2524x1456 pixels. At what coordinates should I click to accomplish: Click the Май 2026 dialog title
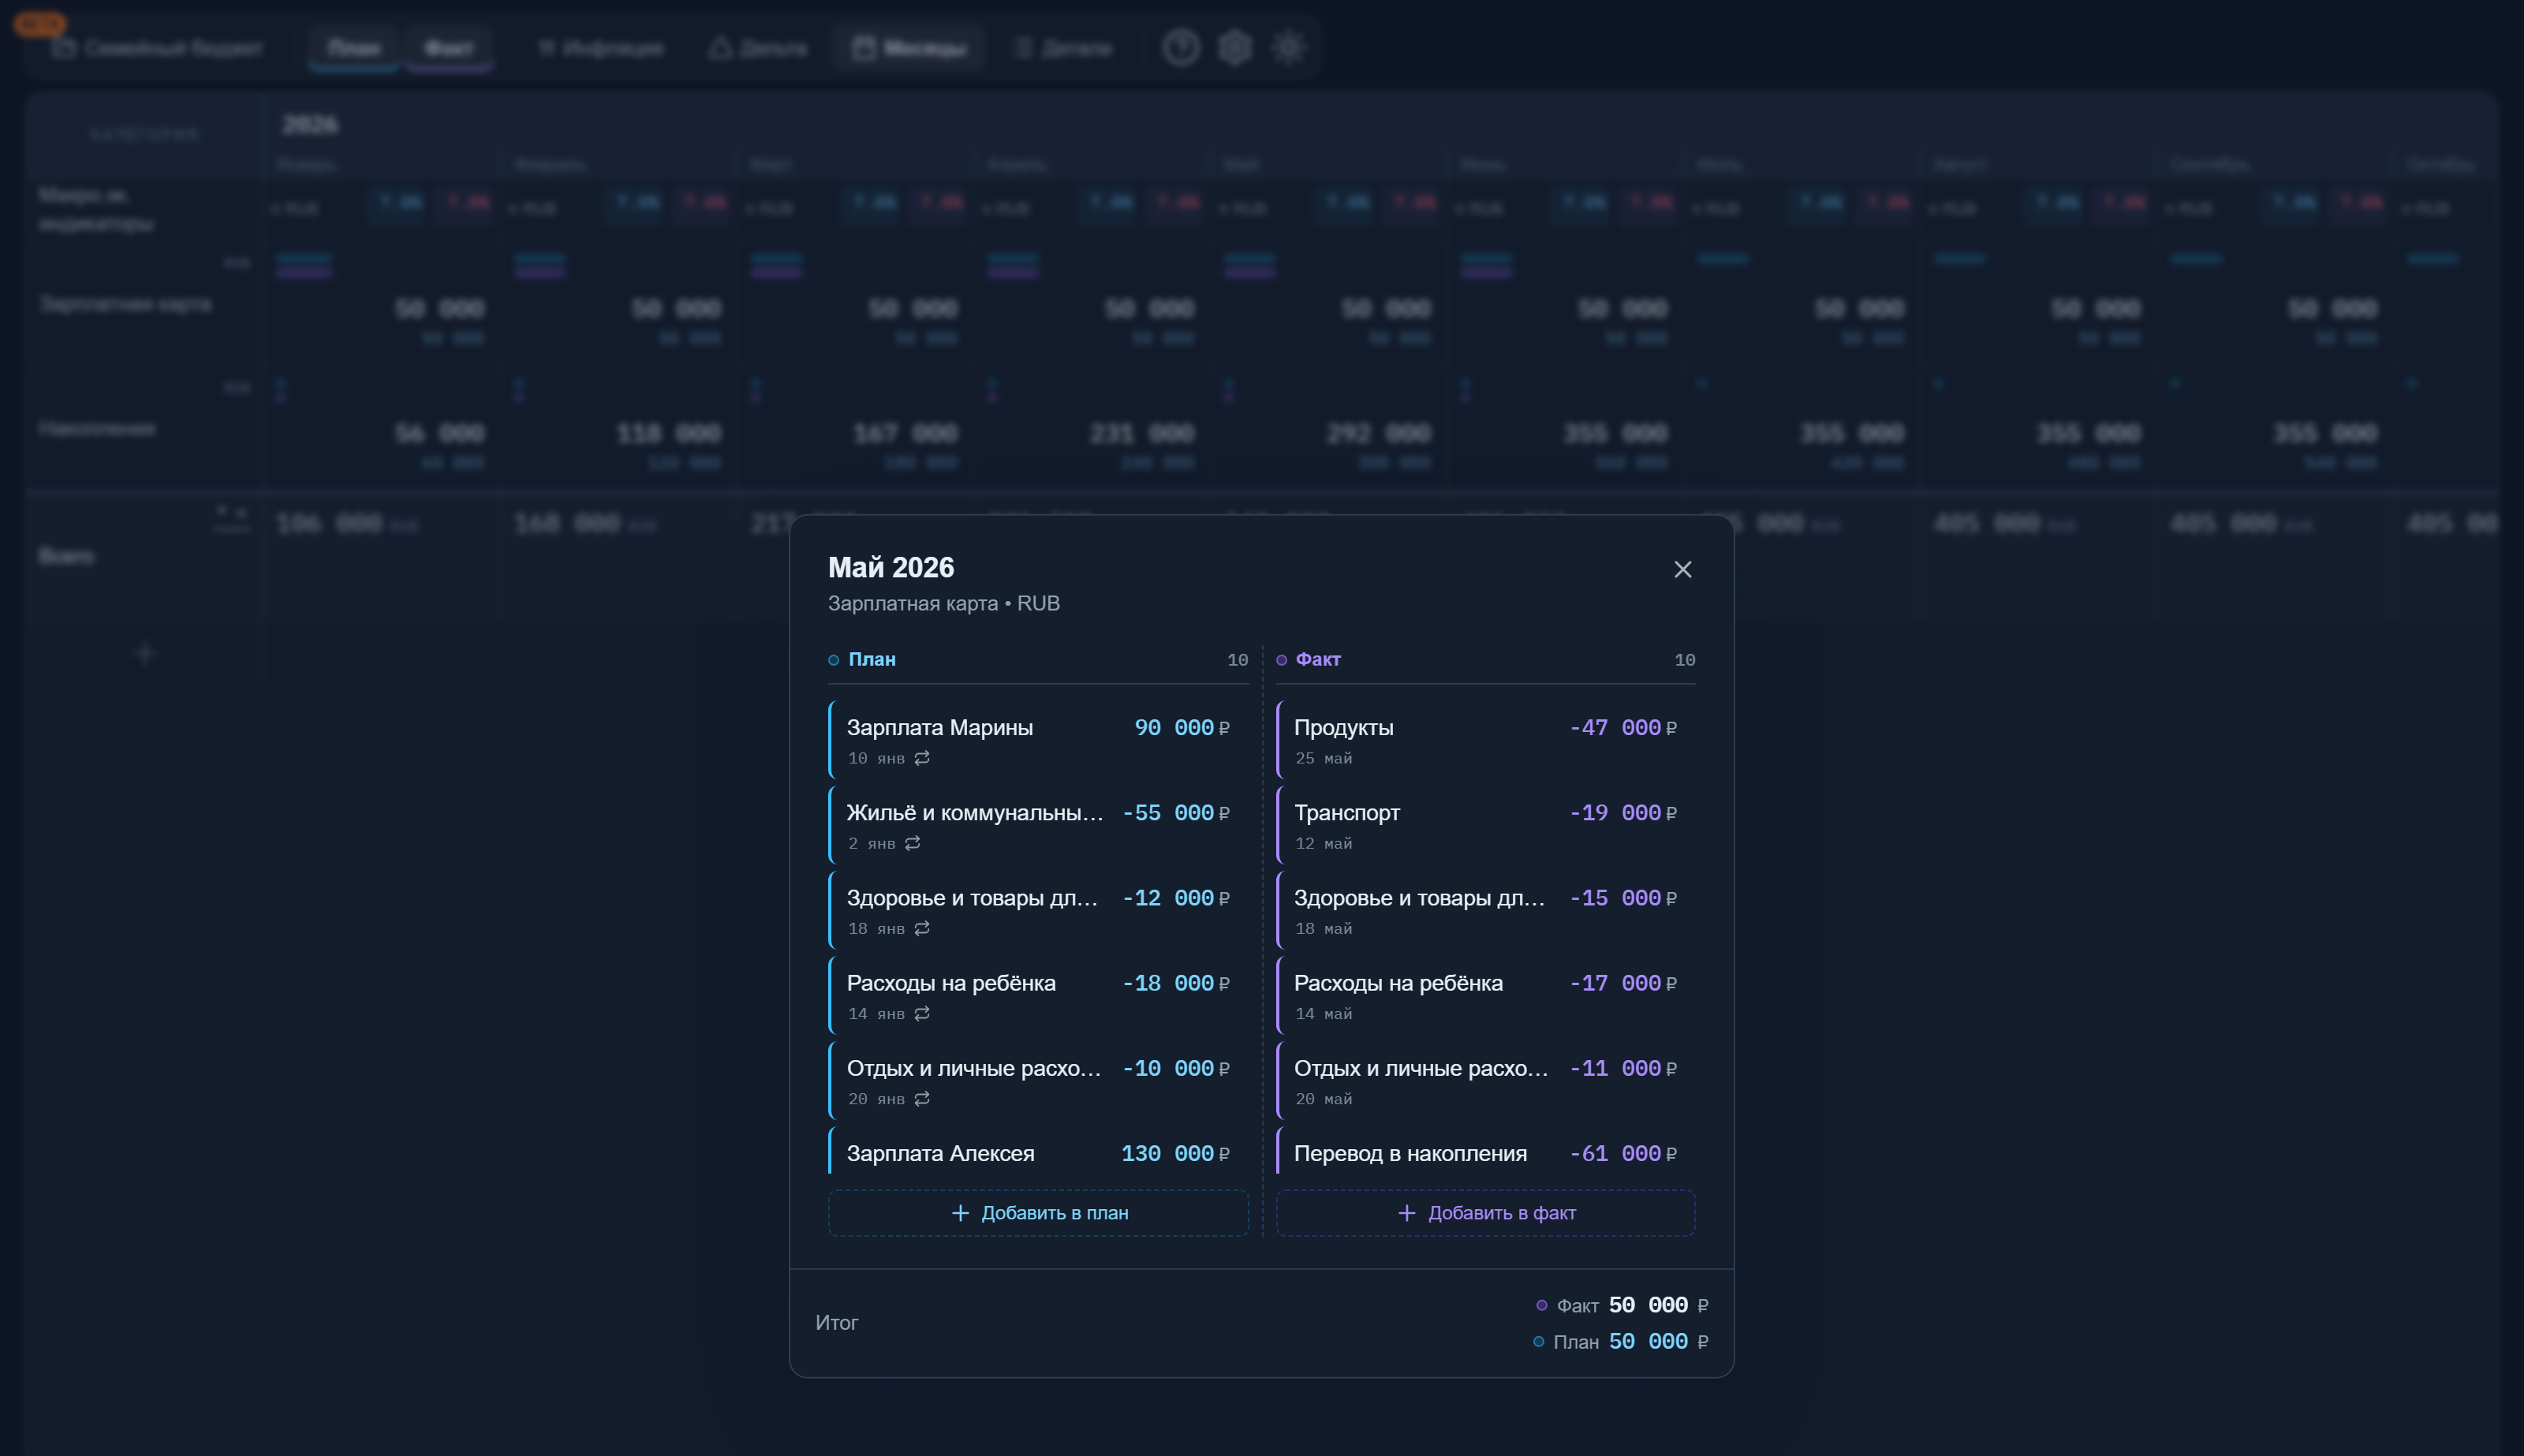(x=891, y=567)
